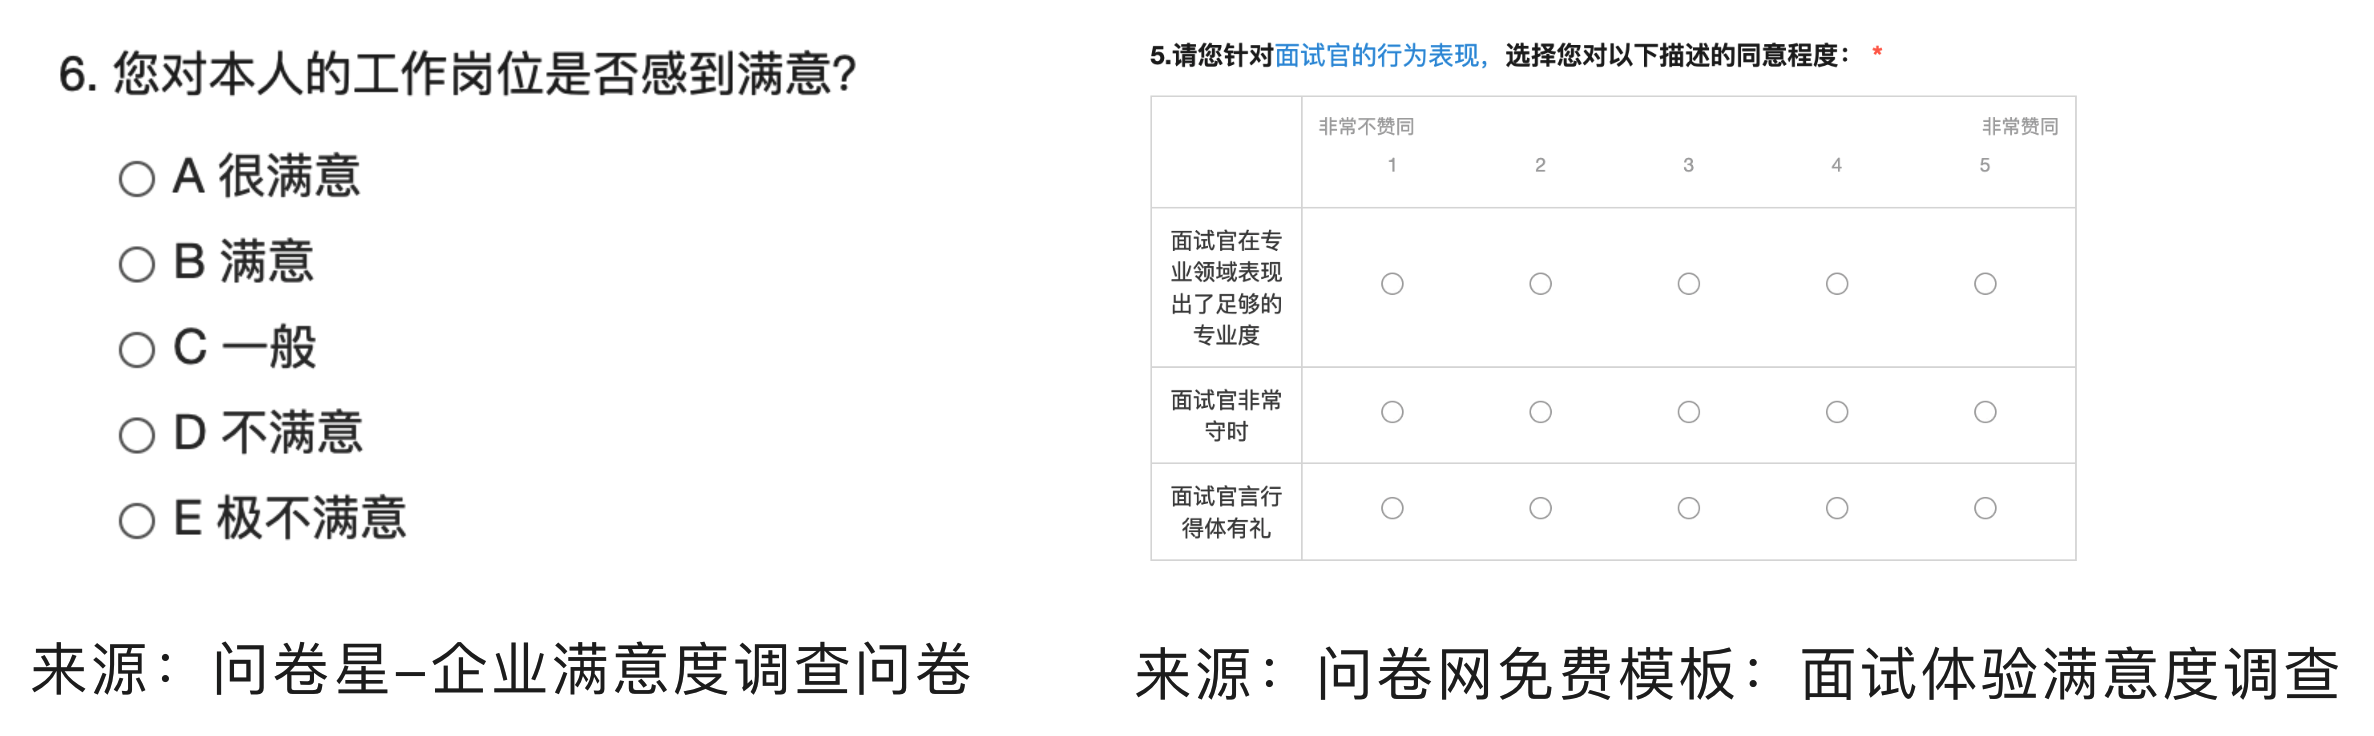The height and width of the screenshot is (736, 2374).
Task: Rate 专业度 row as 3
Action: [x=1688, y=284]
